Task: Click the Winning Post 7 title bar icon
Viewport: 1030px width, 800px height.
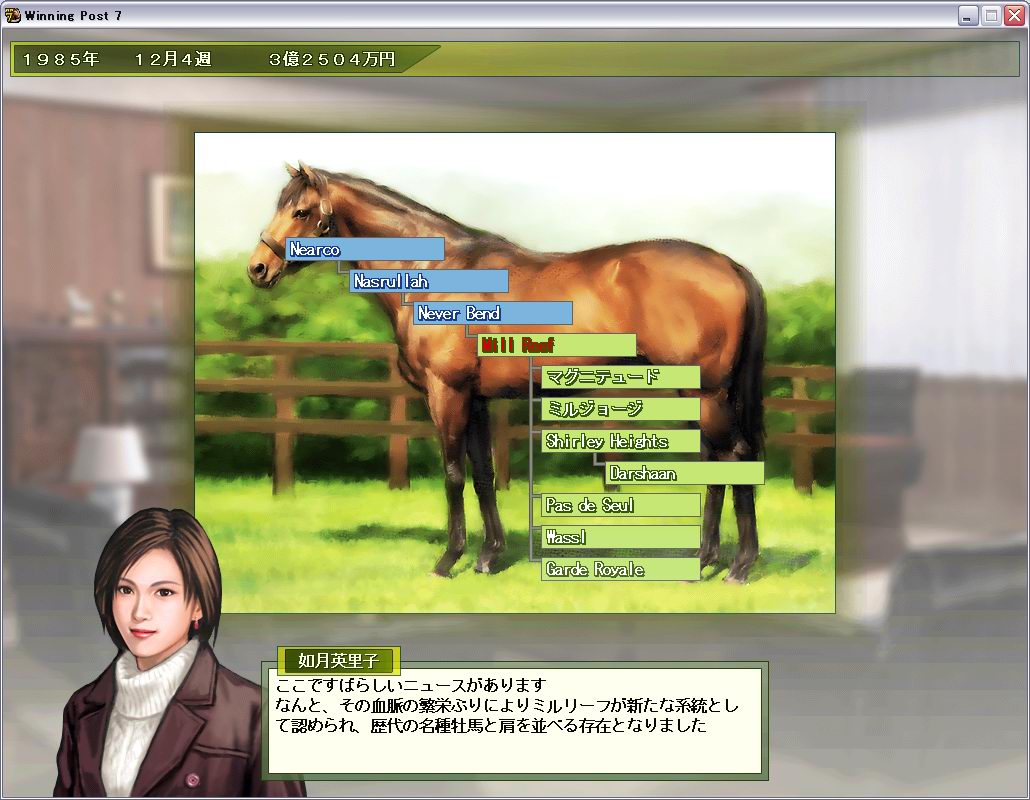Action: click(x=12, y=15)
